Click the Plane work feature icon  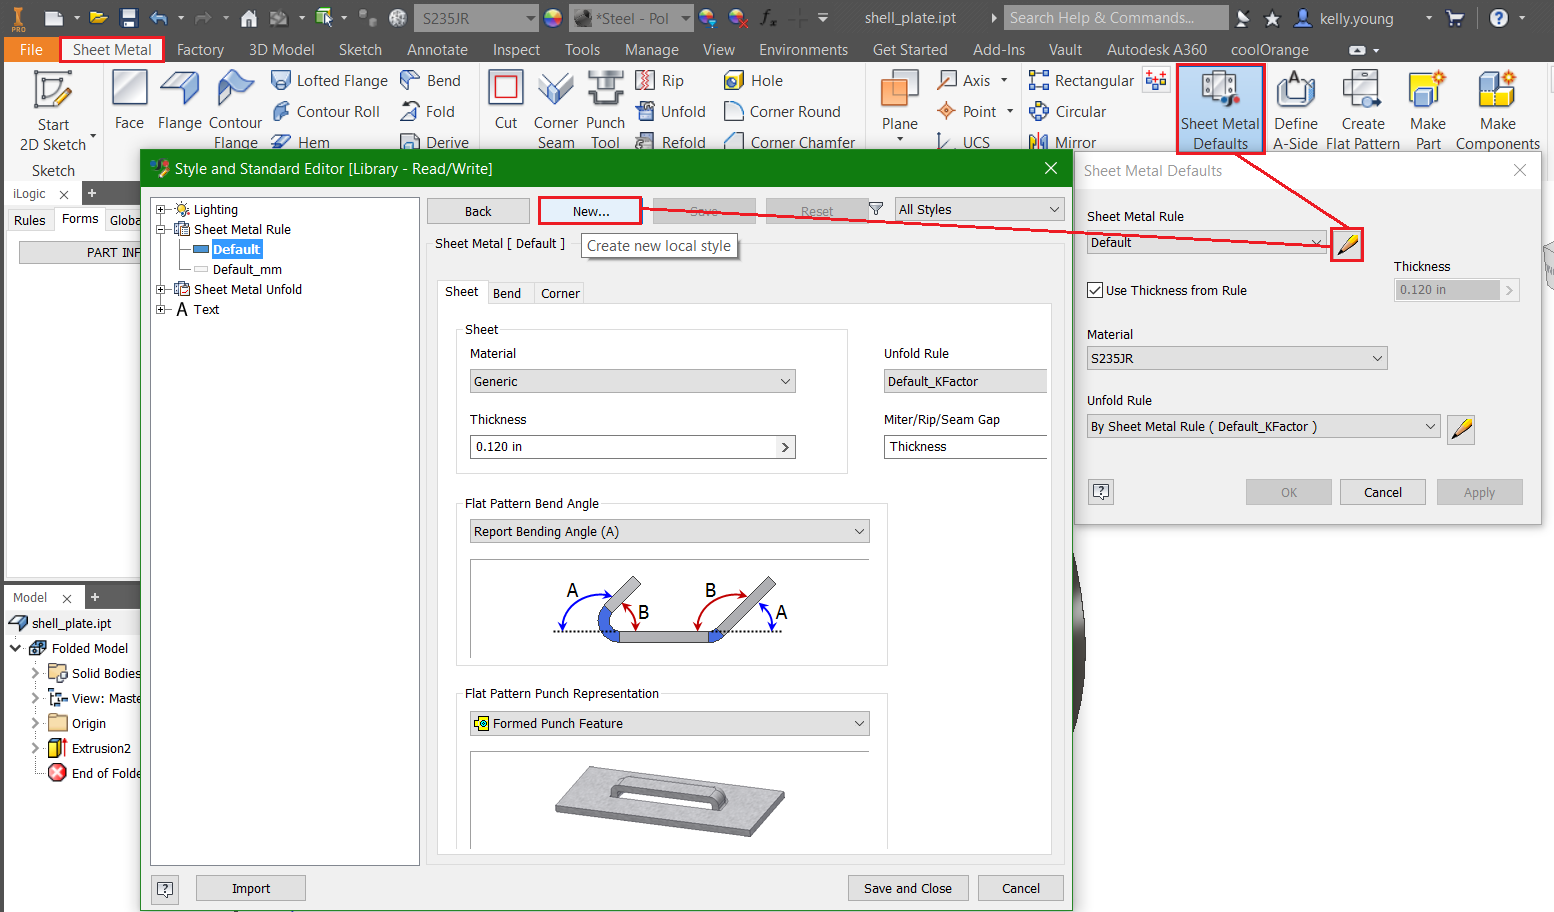899,90
